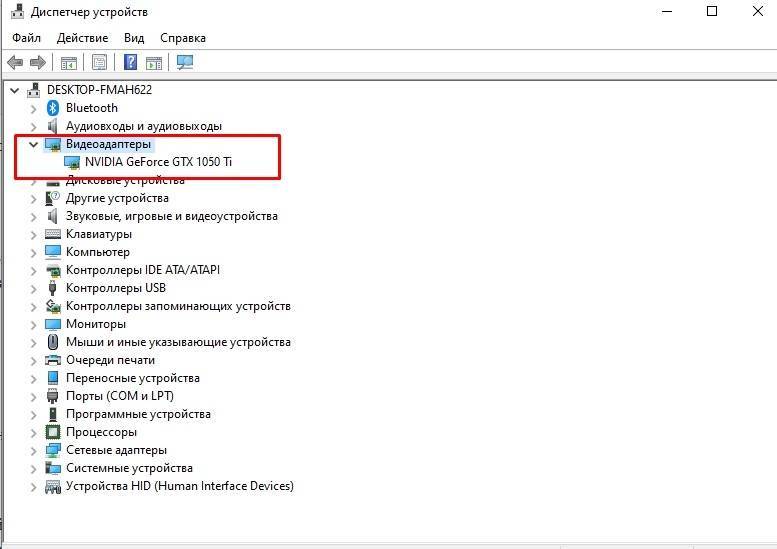Click the USB plug icon beside Контроллеры USB
The width and height of the screenshot is (777, 549).
pyautogui.click(x=53, y=288)
